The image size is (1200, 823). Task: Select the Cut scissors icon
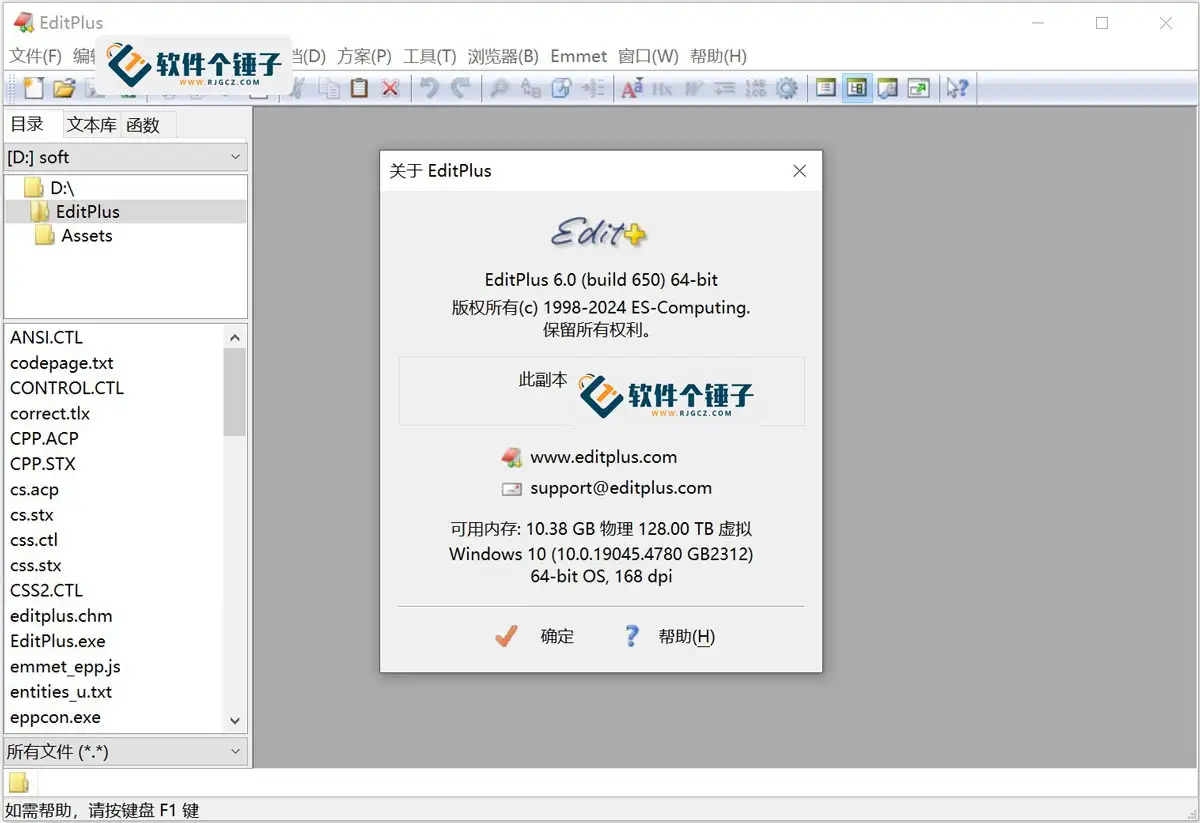(297, 88)
